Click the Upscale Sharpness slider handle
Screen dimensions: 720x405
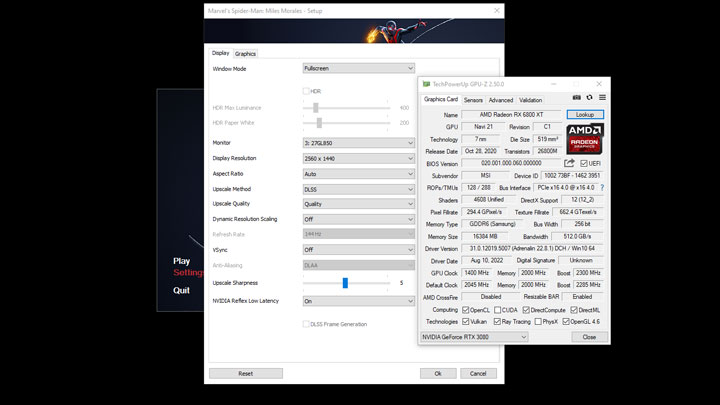point(345,283)
